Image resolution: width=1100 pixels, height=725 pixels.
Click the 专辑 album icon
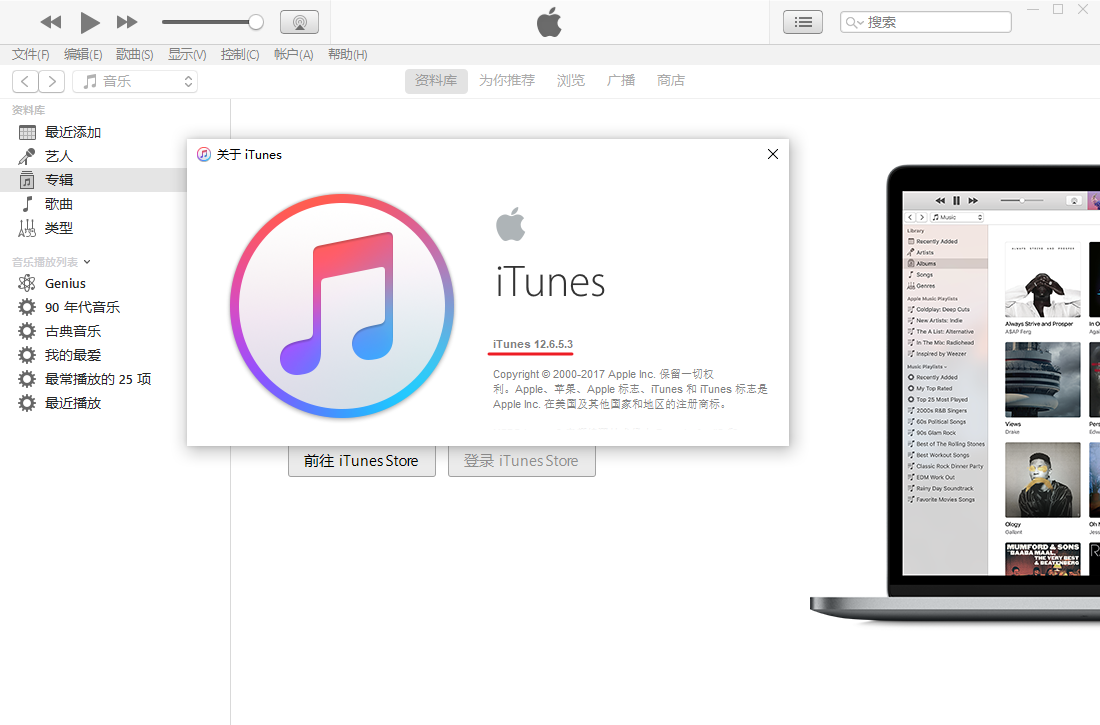[27, 180]
